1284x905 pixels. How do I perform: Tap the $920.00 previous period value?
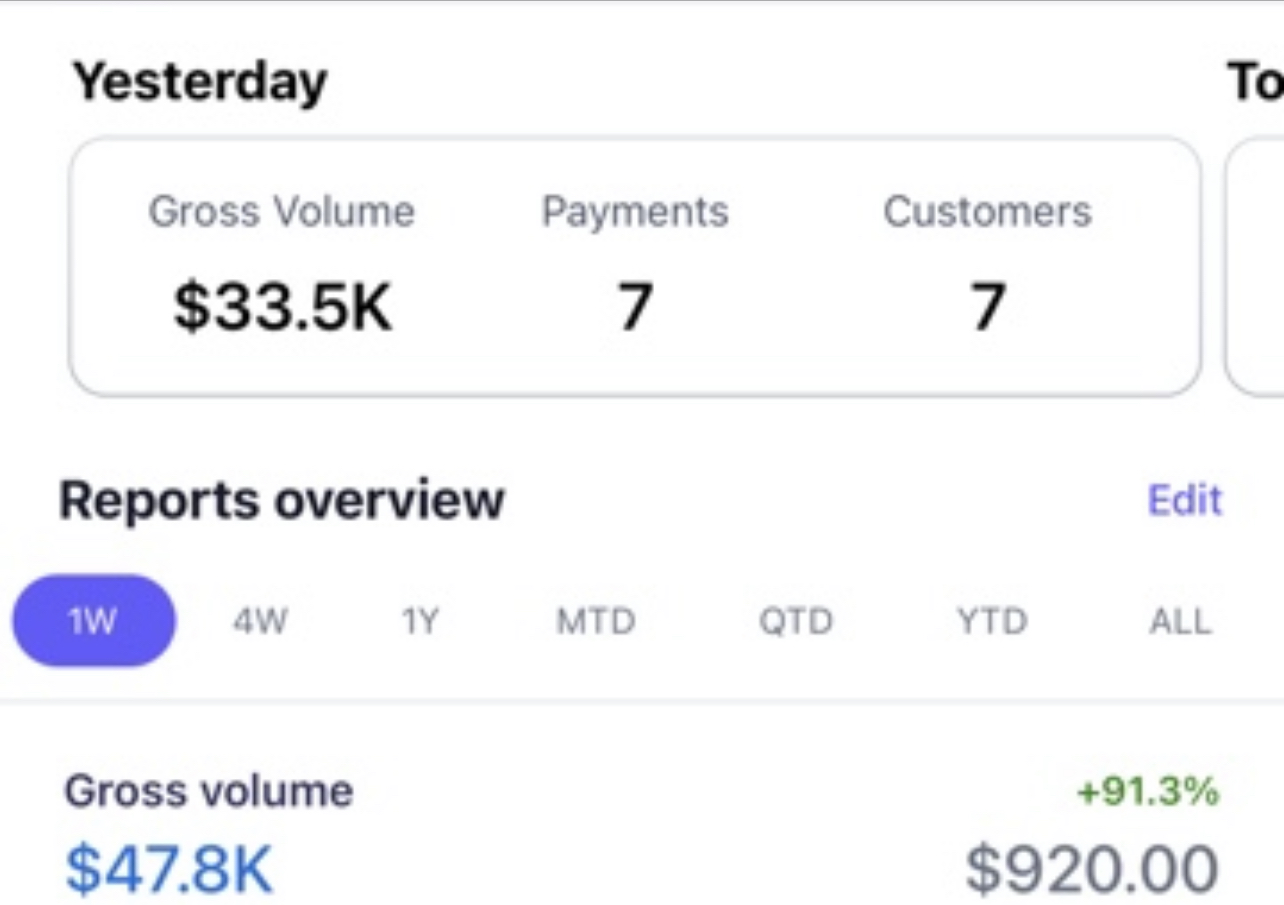point(1091,868)
